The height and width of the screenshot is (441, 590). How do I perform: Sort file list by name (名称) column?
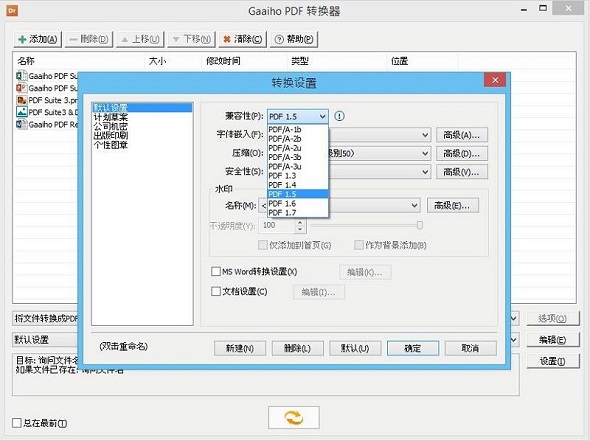tap(79, 61)
